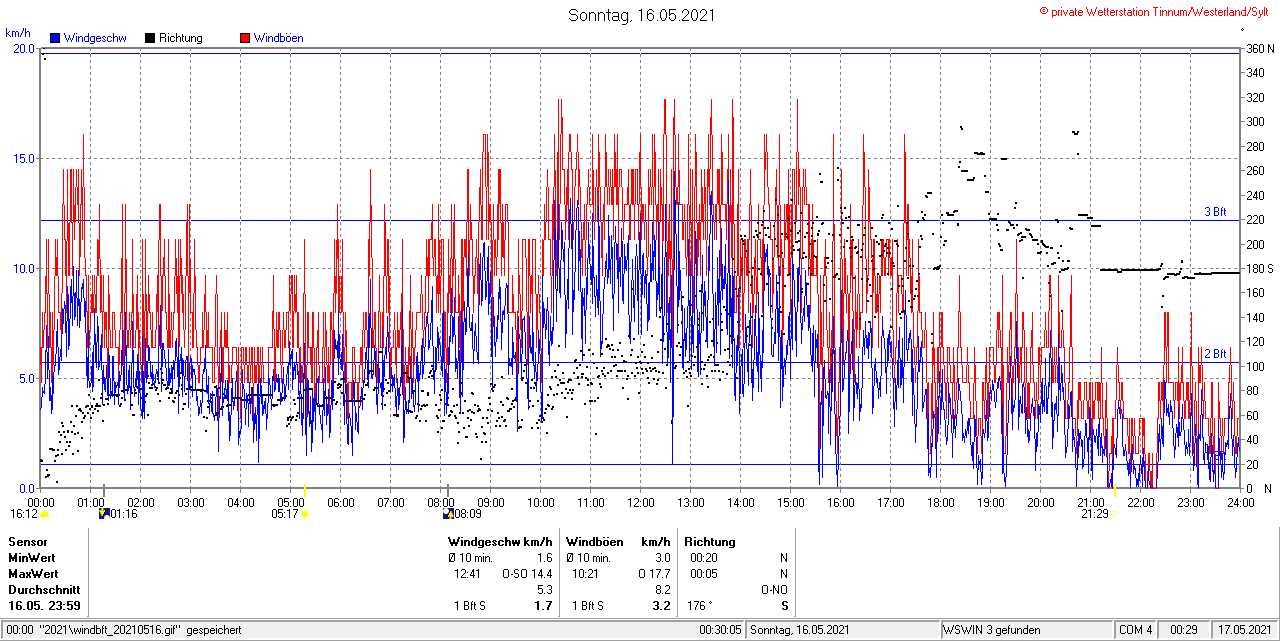Click the black Richtung legend swatch
Viewport: 1280px width, 641px height.
click(x=150, y=38)
